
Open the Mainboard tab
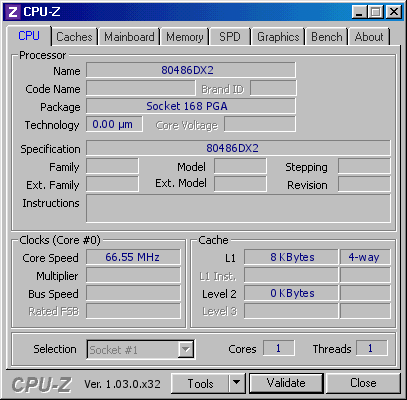click(129, 37)
